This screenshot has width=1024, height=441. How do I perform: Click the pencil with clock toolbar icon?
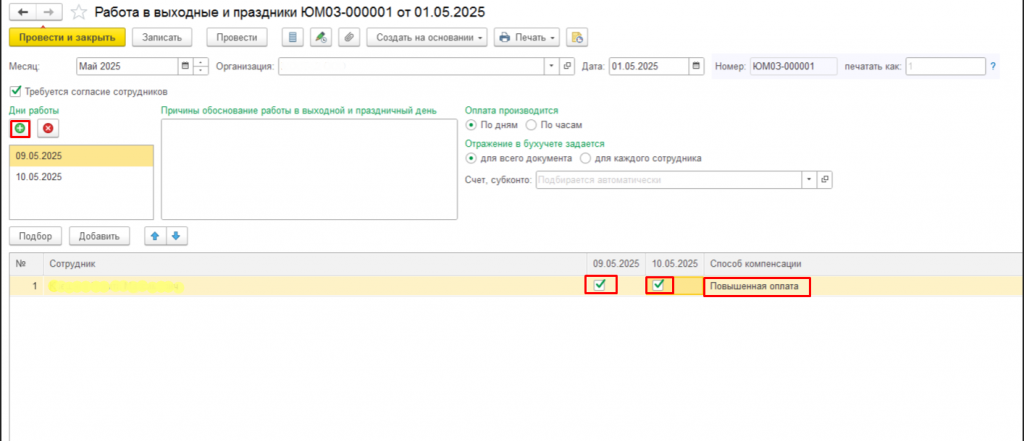coord(321,37)
